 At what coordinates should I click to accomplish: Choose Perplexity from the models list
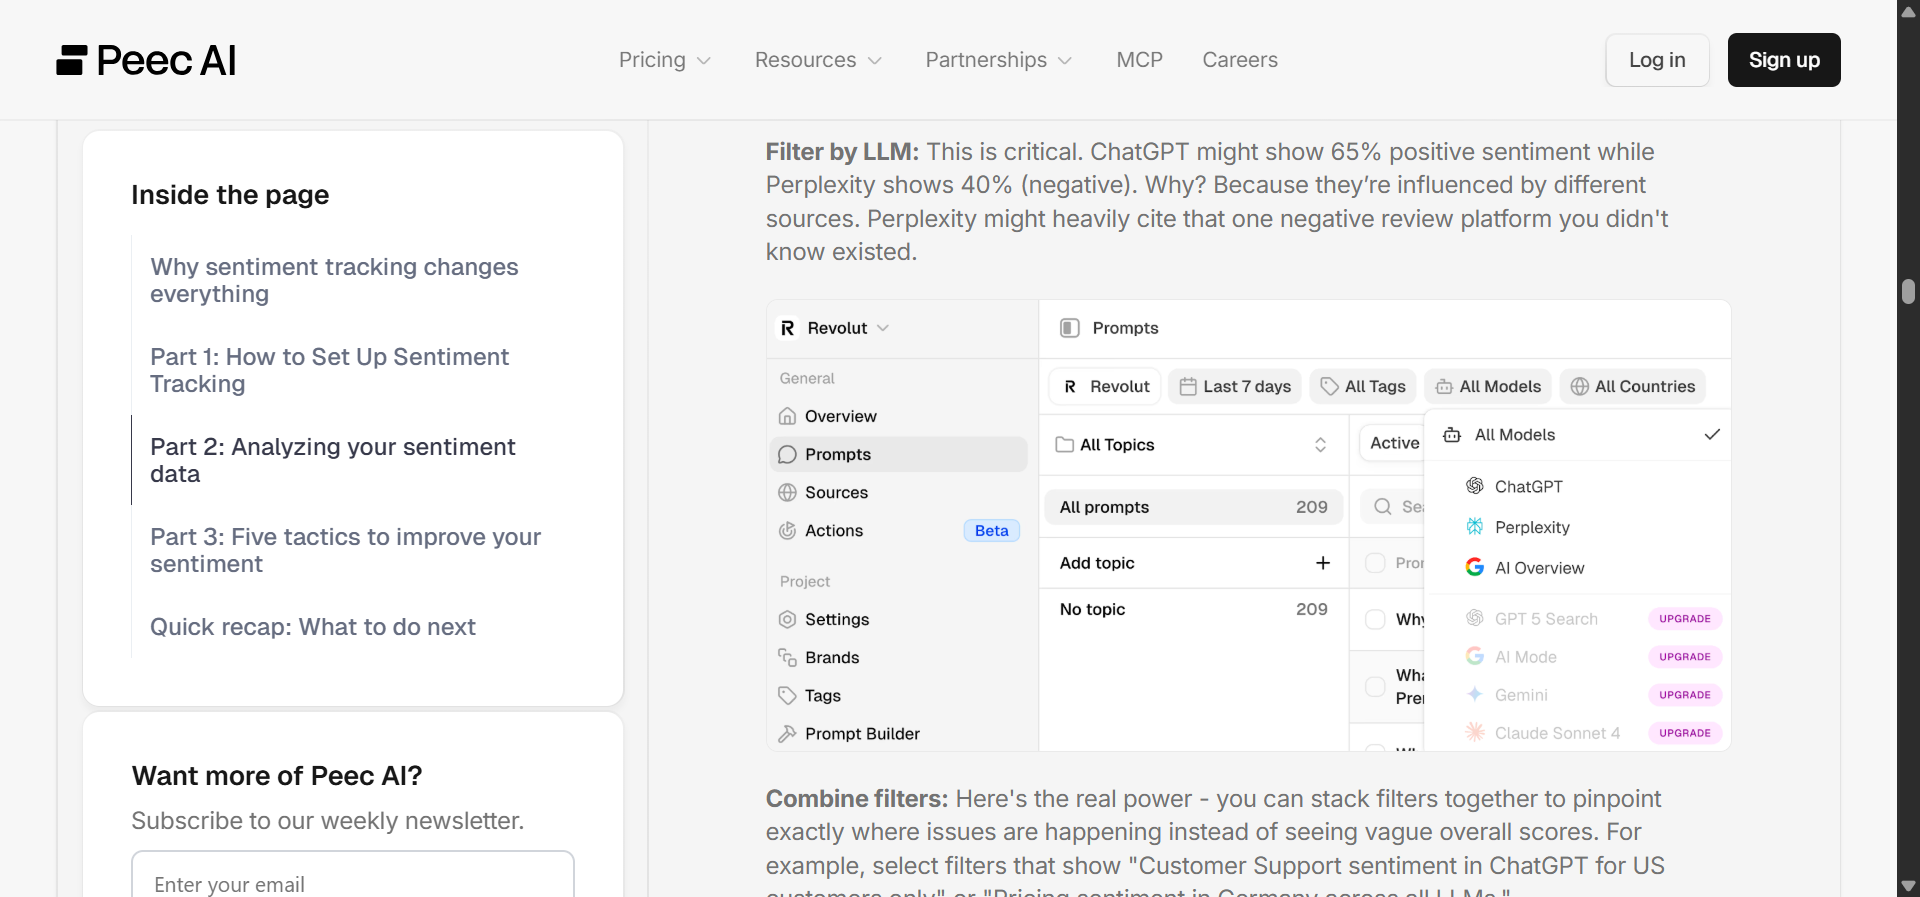click(1580, 527)
